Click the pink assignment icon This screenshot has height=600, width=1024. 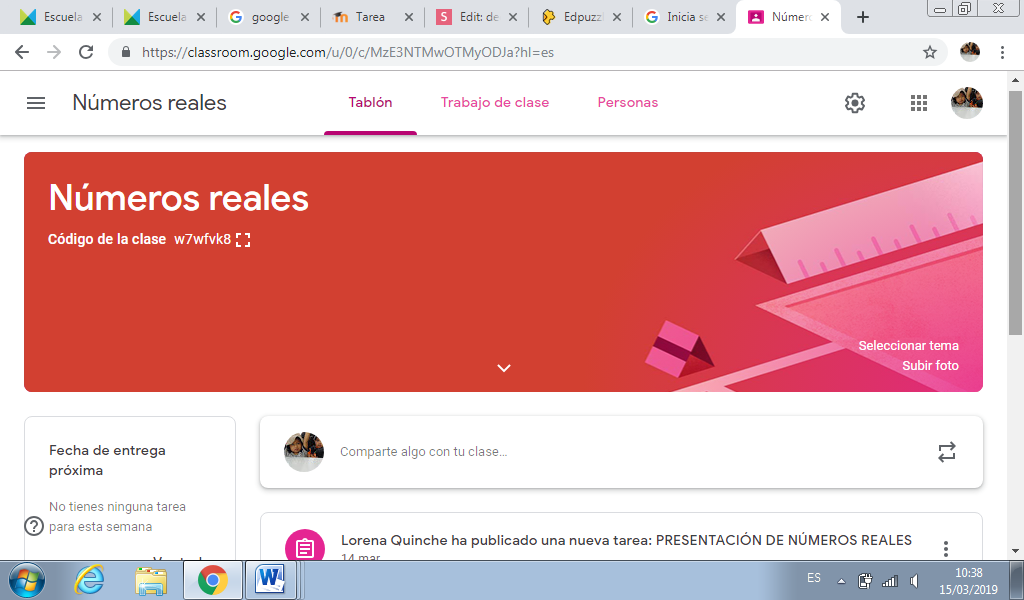[305, 545]
